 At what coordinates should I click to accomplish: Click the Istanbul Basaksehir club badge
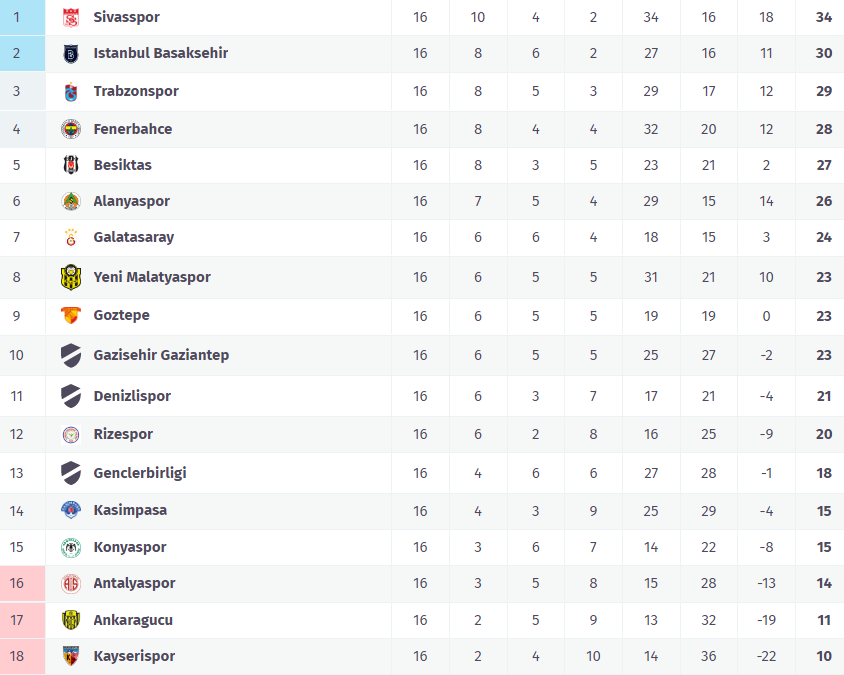point(70,53)
